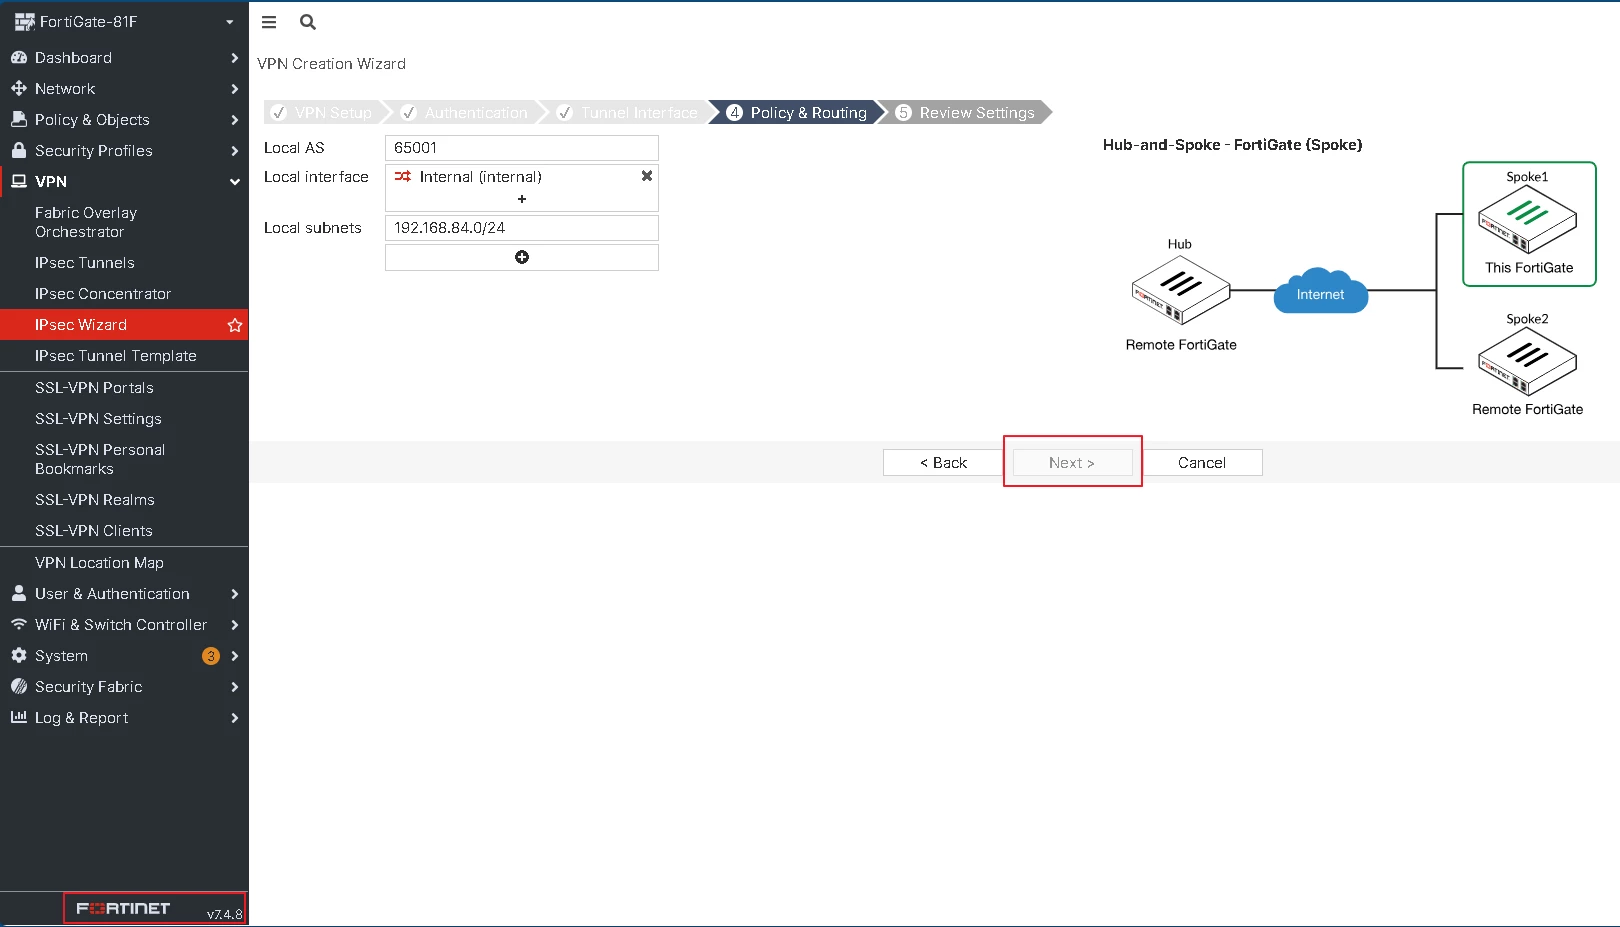The image size is (1620, 927).
Task: Click the User & Authentication person icon
Action: pyautogui.click(x=19, y=593)
